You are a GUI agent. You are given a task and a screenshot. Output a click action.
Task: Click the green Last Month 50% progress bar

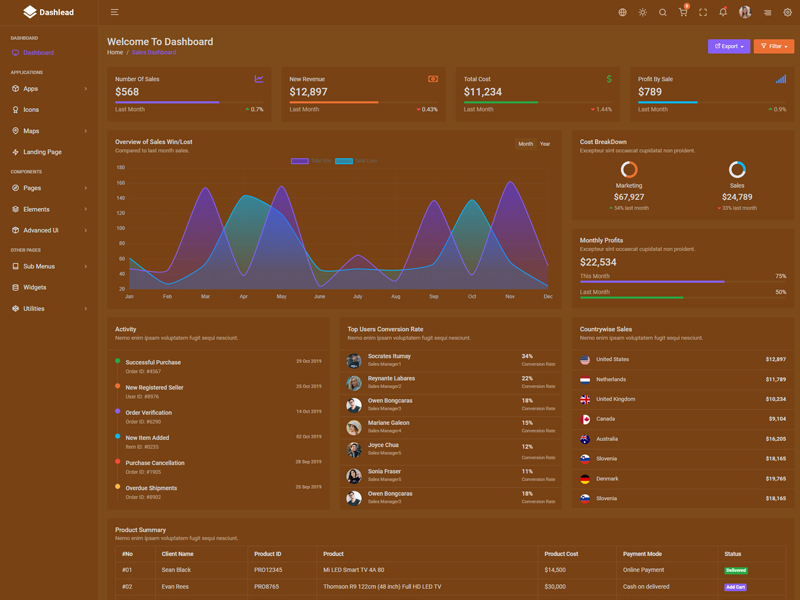[683, 297]
